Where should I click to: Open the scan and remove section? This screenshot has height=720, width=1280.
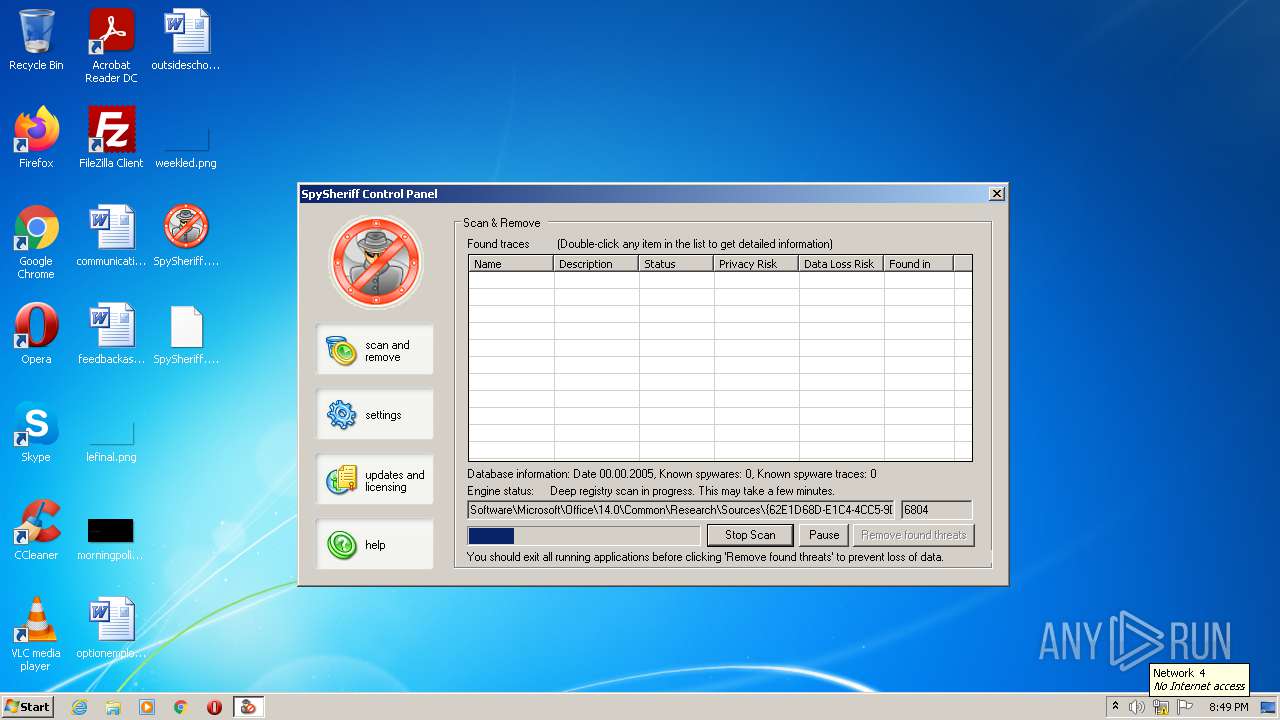[375, 350]
